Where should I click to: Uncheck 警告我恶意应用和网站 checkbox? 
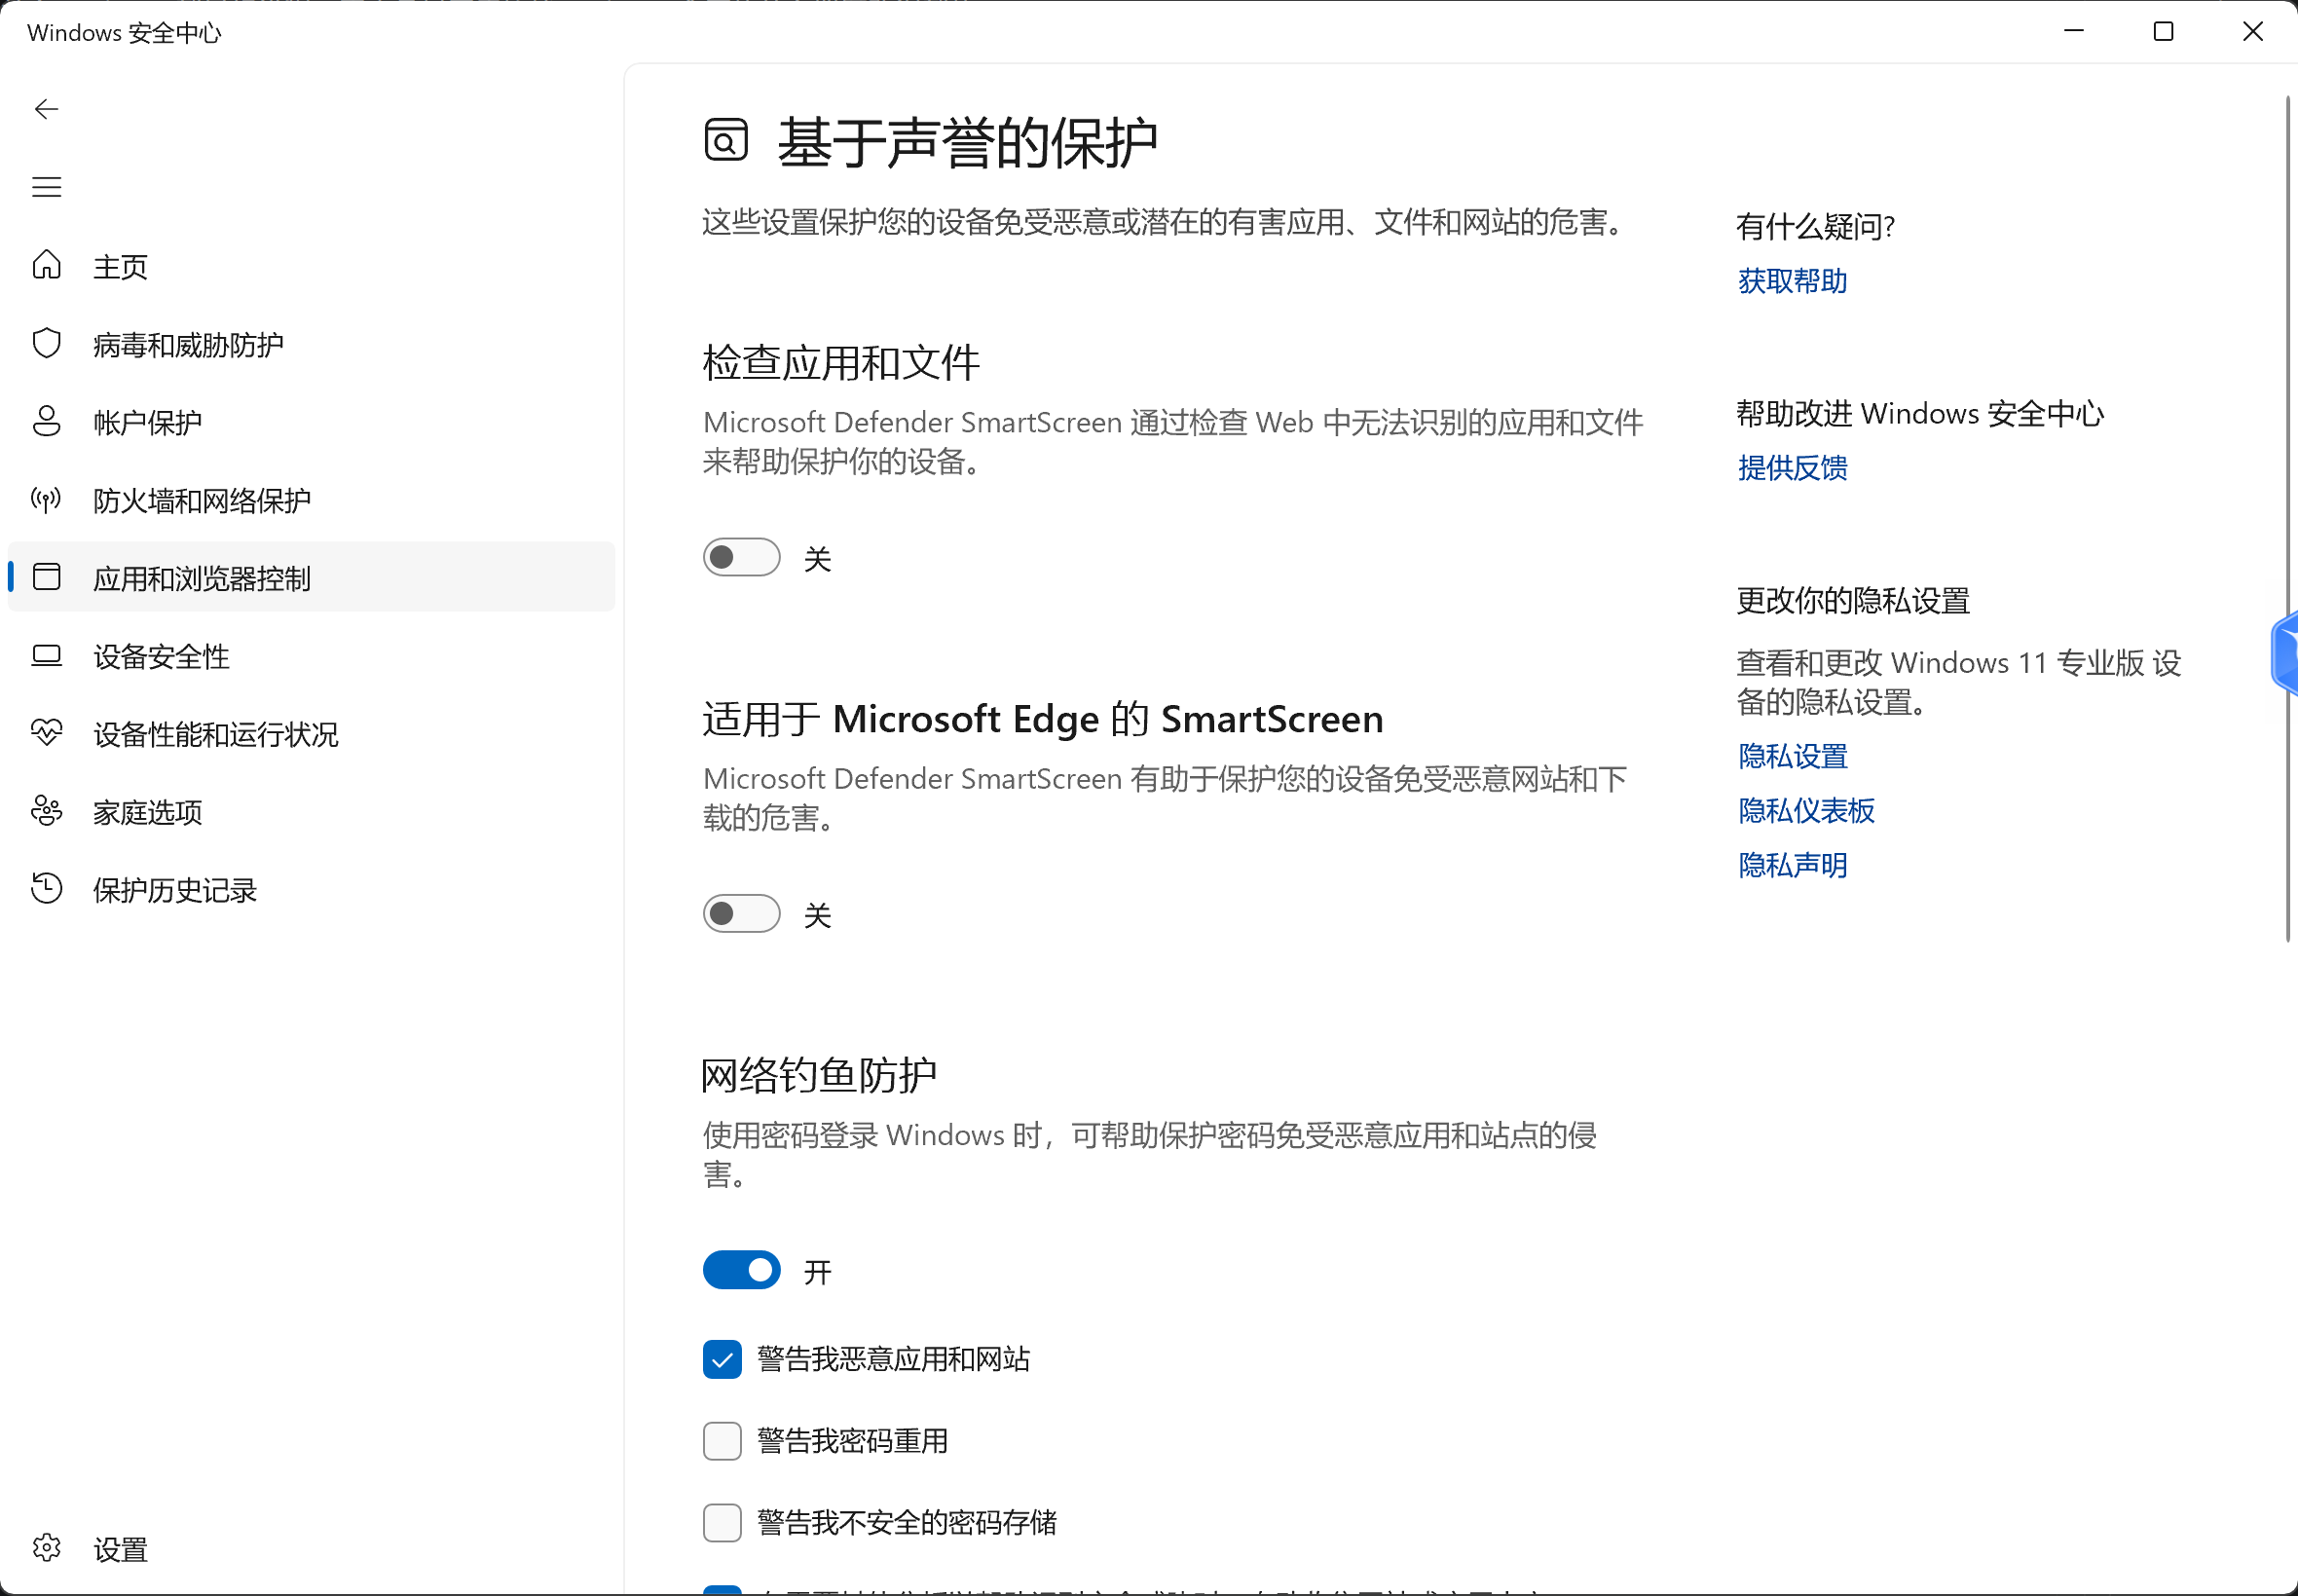(722, 1359)
